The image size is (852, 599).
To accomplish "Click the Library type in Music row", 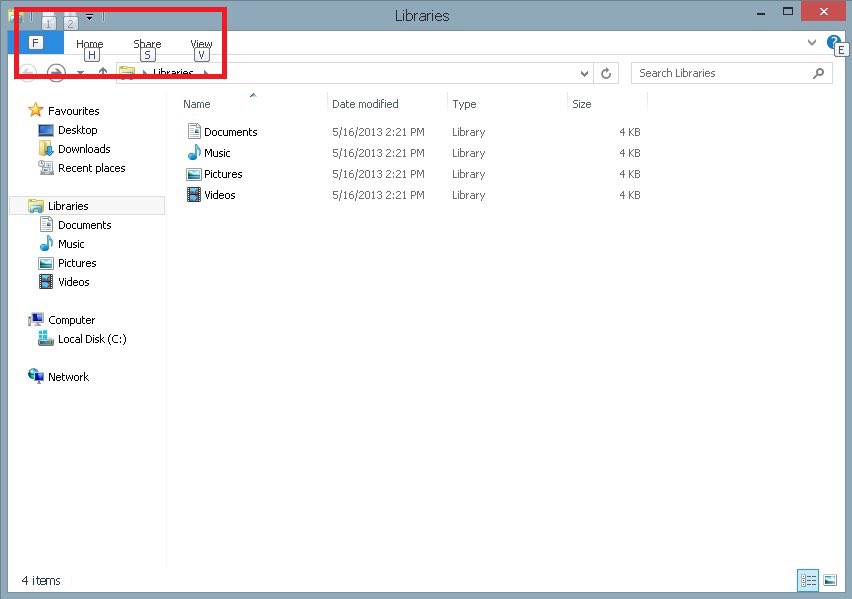I will pyautogui.click(x=468, y=153).
